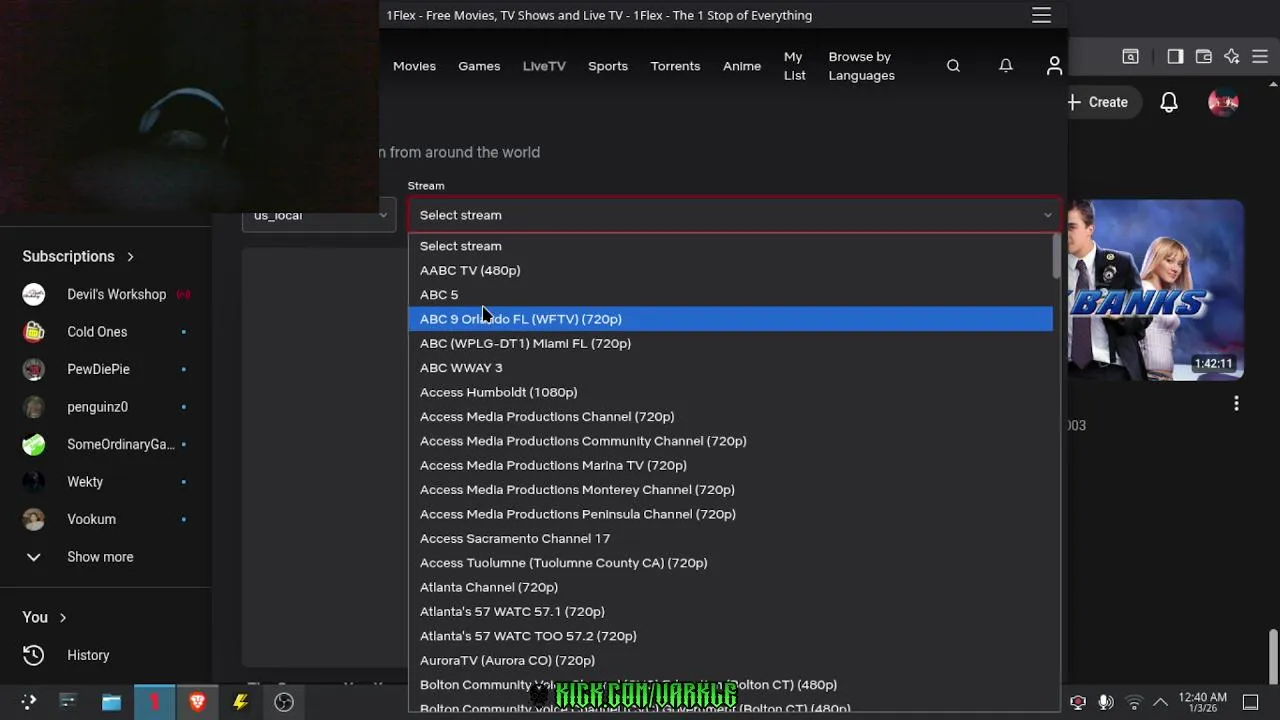Toggle the browser sidebar panel icon
Viewport: 1280px width, 720px height.
[1175, 57]
